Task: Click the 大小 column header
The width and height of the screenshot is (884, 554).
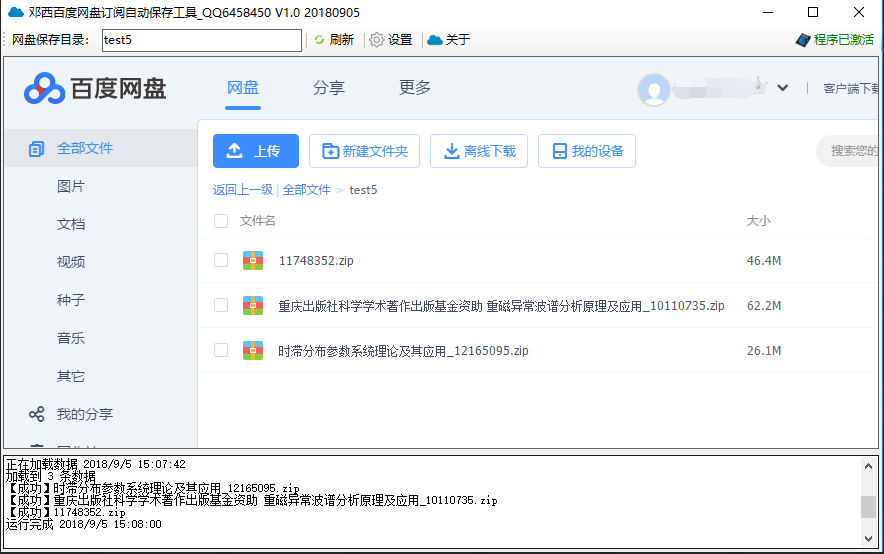Action: pos(759,221)
